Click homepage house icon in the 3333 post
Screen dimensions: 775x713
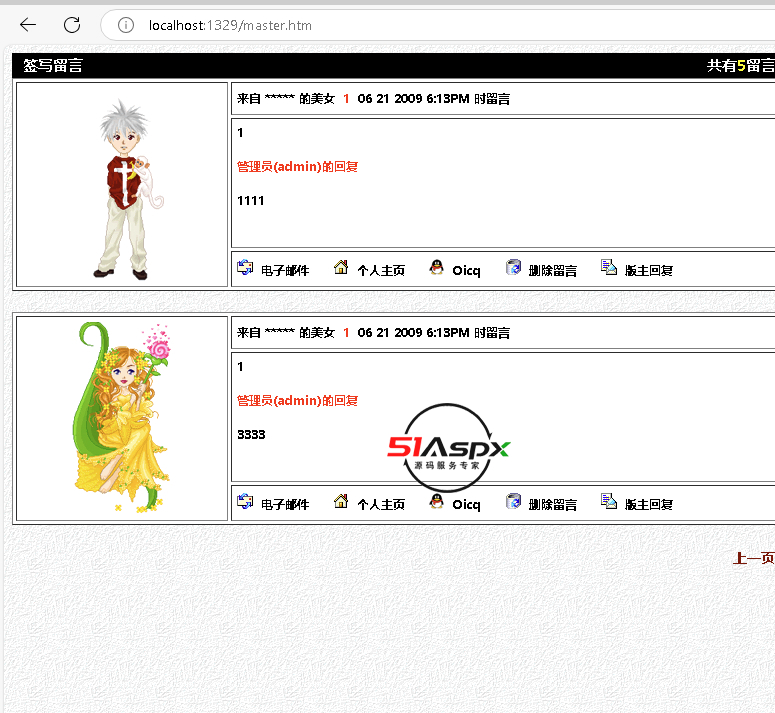pyautogui.click(x=341, y=501)
